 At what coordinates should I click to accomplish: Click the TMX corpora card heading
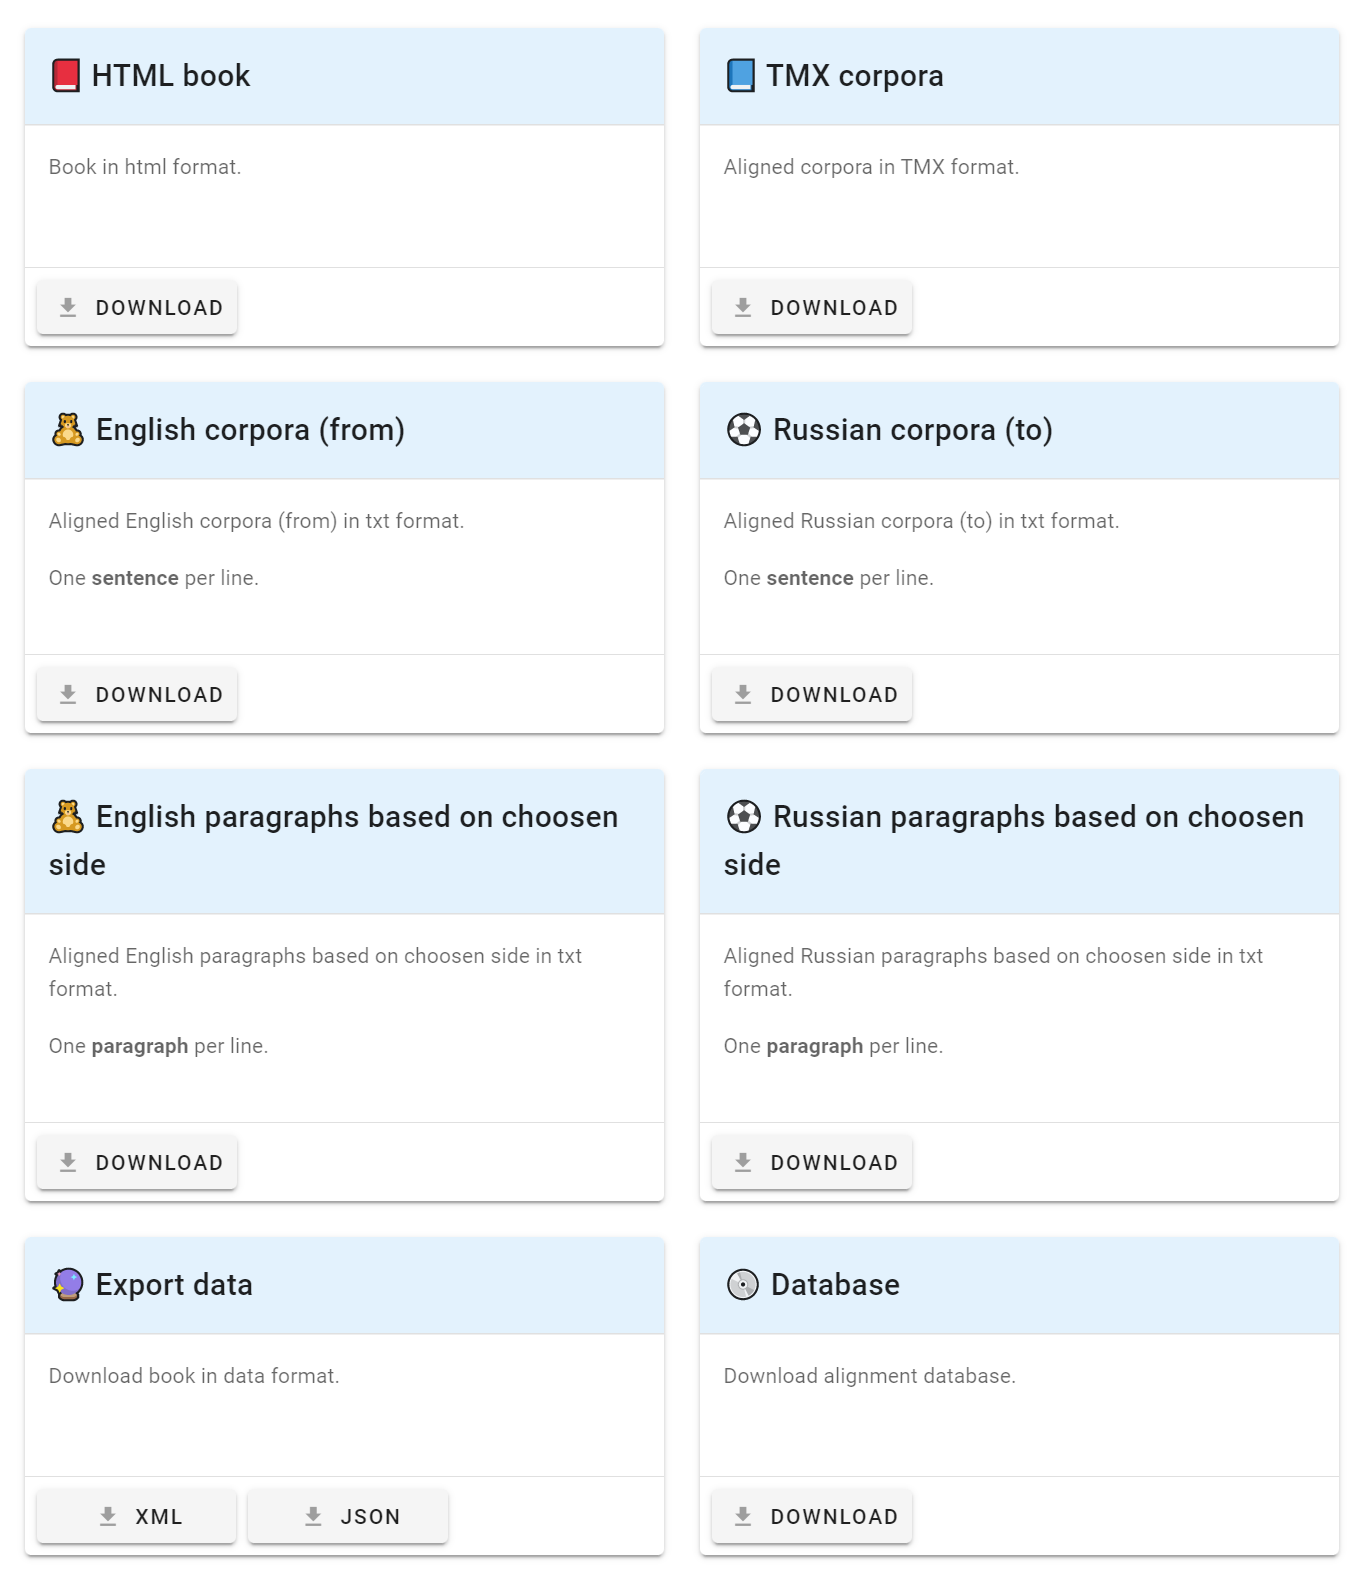tap(855, 76)
